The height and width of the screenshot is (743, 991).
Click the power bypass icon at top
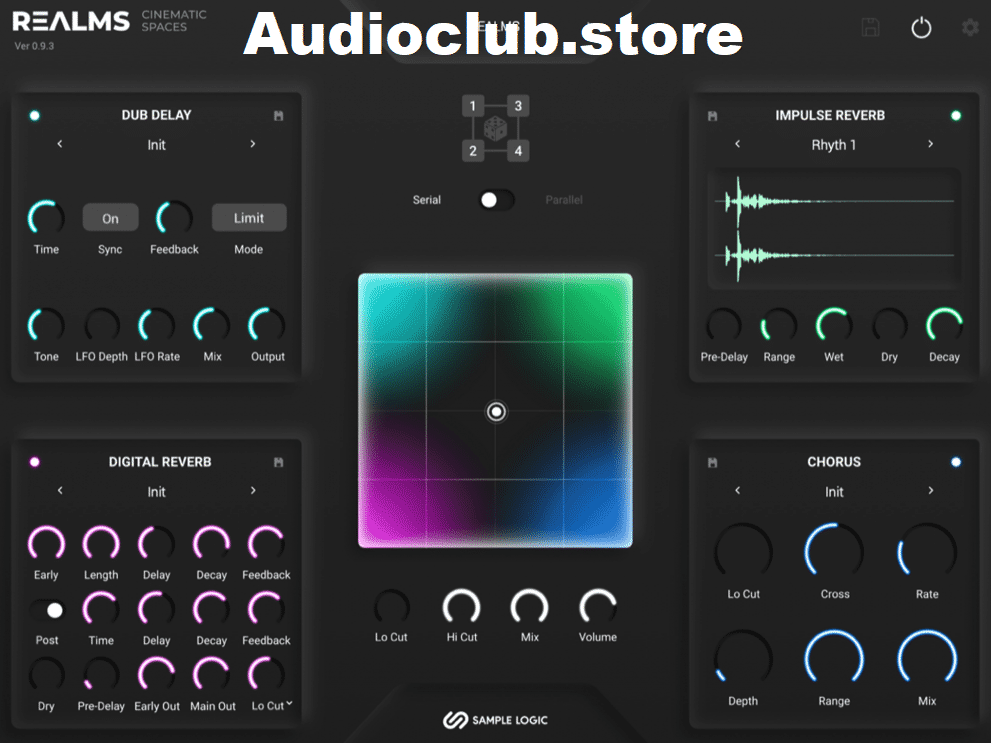[921, 28]
